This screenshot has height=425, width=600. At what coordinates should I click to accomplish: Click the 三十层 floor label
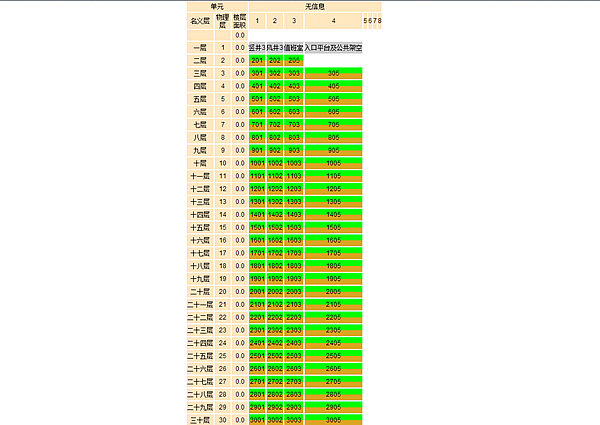click(x=200, y=420)
